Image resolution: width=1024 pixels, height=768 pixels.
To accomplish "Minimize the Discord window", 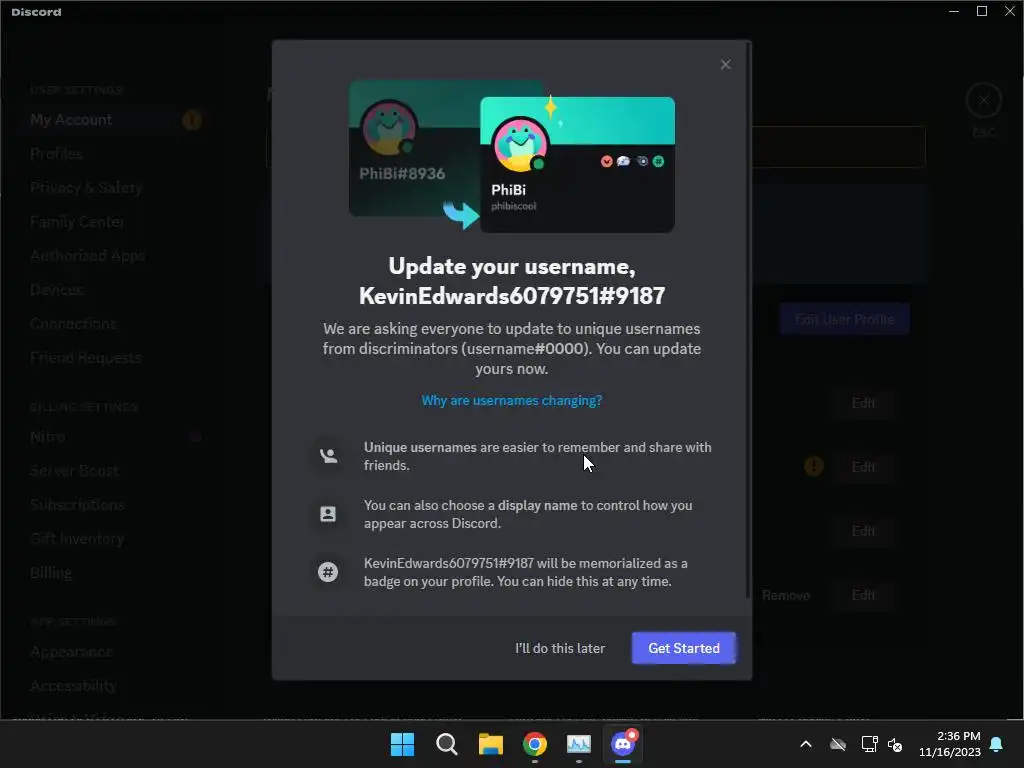I will [953, 12].
